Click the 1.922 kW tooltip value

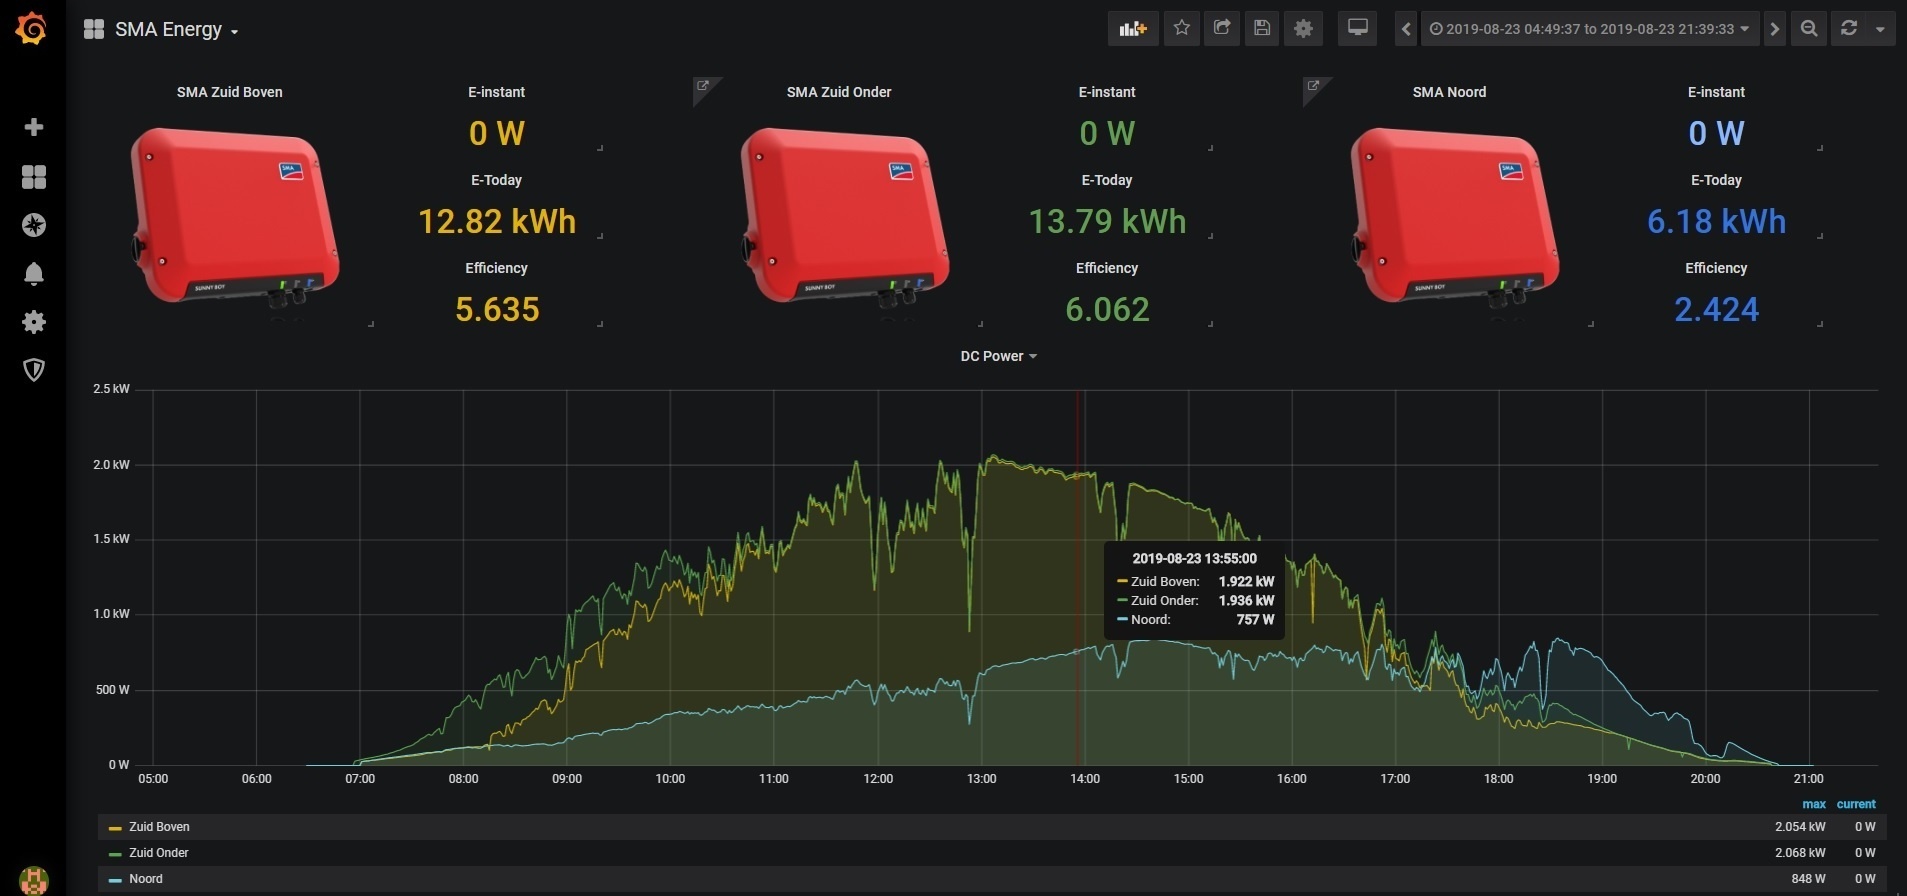click(1246, 582)
